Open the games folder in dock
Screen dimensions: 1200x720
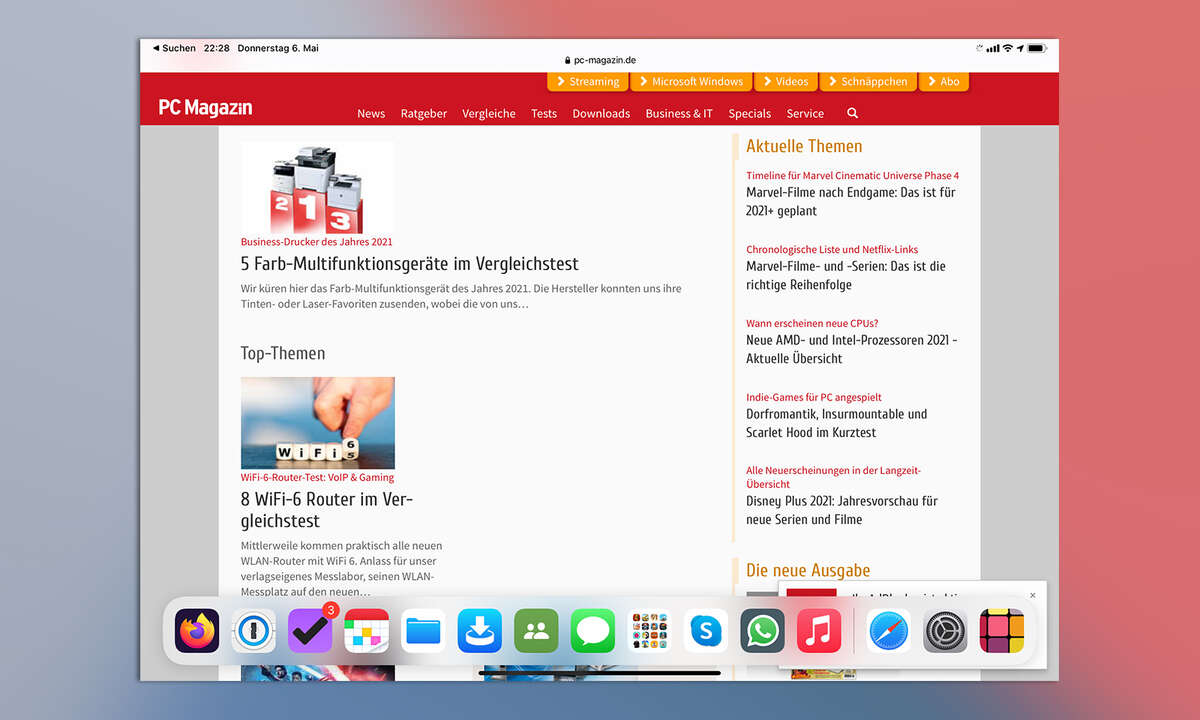pos(649,631)
